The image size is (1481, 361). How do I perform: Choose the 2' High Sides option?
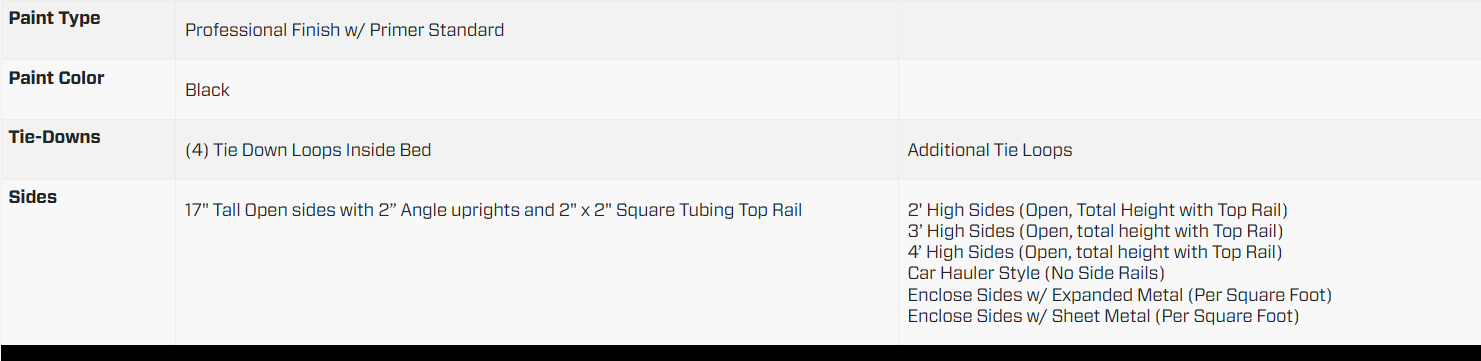1097,210
